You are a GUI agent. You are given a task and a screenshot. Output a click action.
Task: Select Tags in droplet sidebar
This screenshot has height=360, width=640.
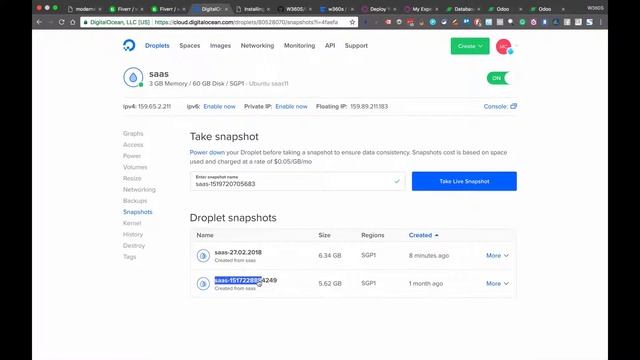point(130,257)
